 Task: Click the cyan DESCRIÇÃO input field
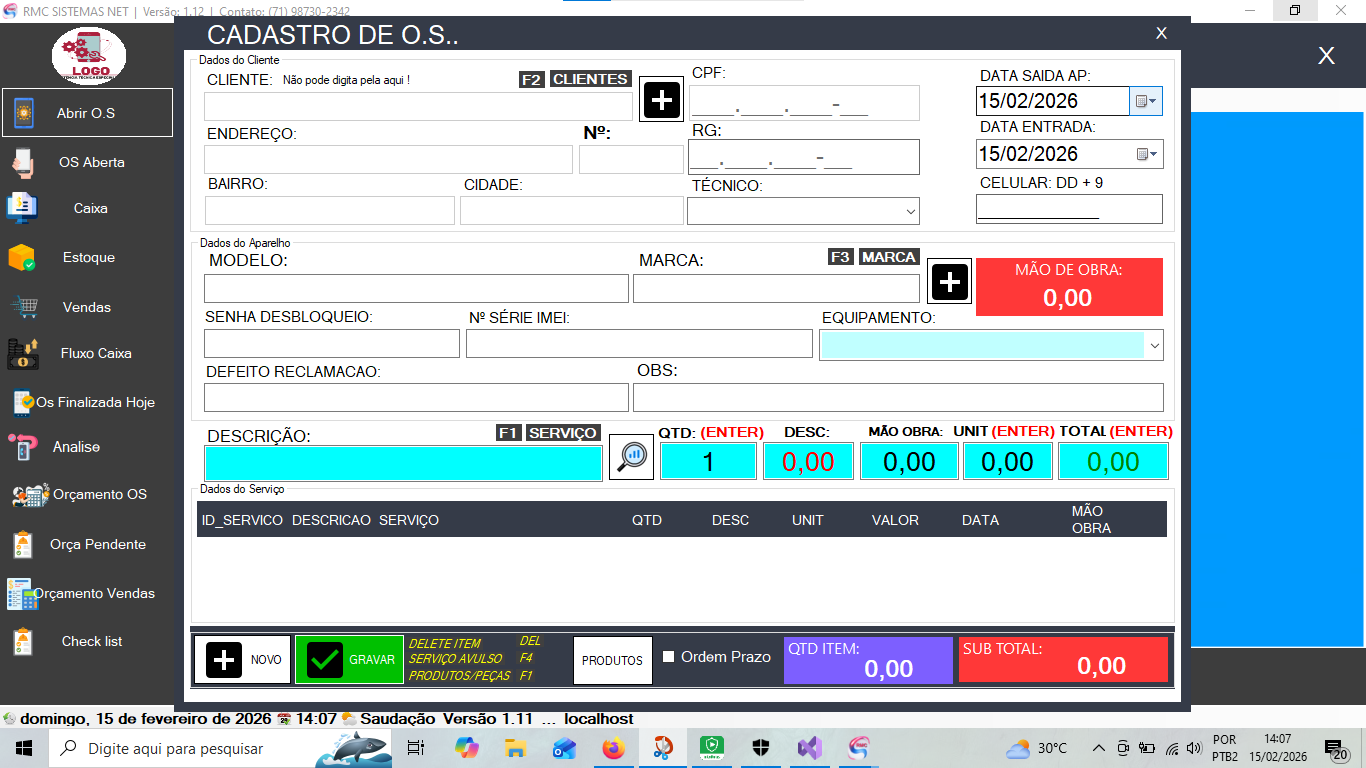coord(403,463)
